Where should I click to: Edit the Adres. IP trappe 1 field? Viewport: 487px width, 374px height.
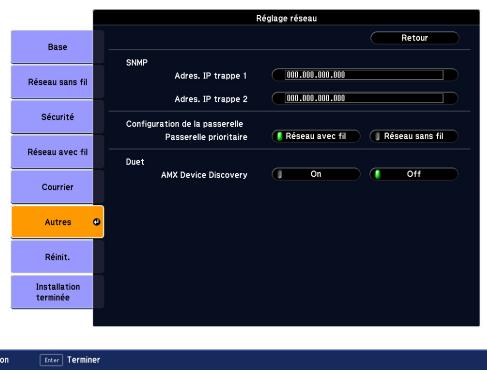point(365,75)
